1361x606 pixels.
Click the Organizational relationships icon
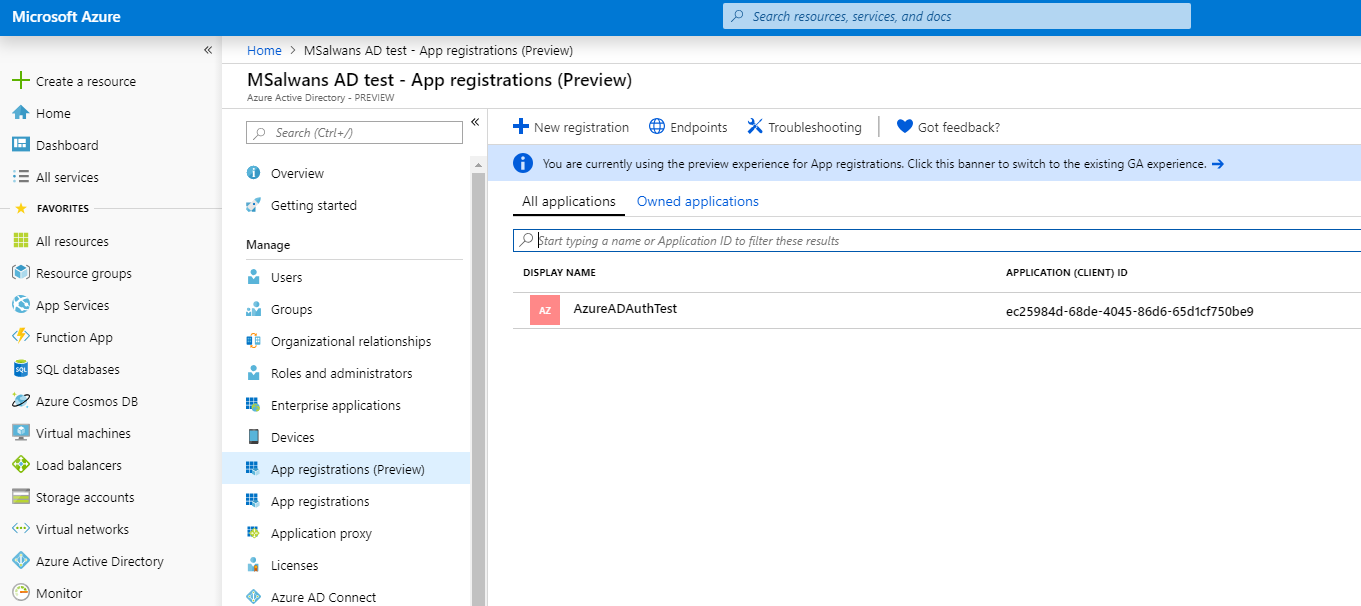point(253,341)
